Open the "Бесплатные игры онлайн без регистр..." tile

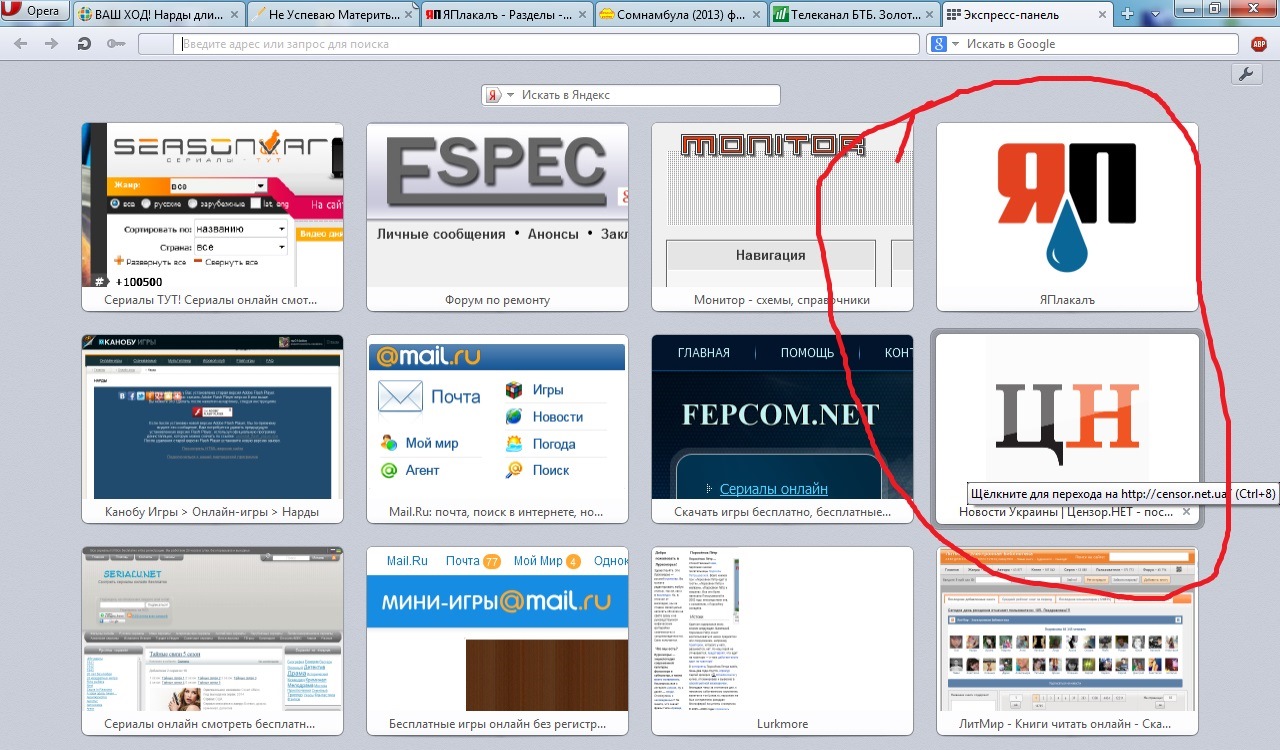[x=497, y=641]
